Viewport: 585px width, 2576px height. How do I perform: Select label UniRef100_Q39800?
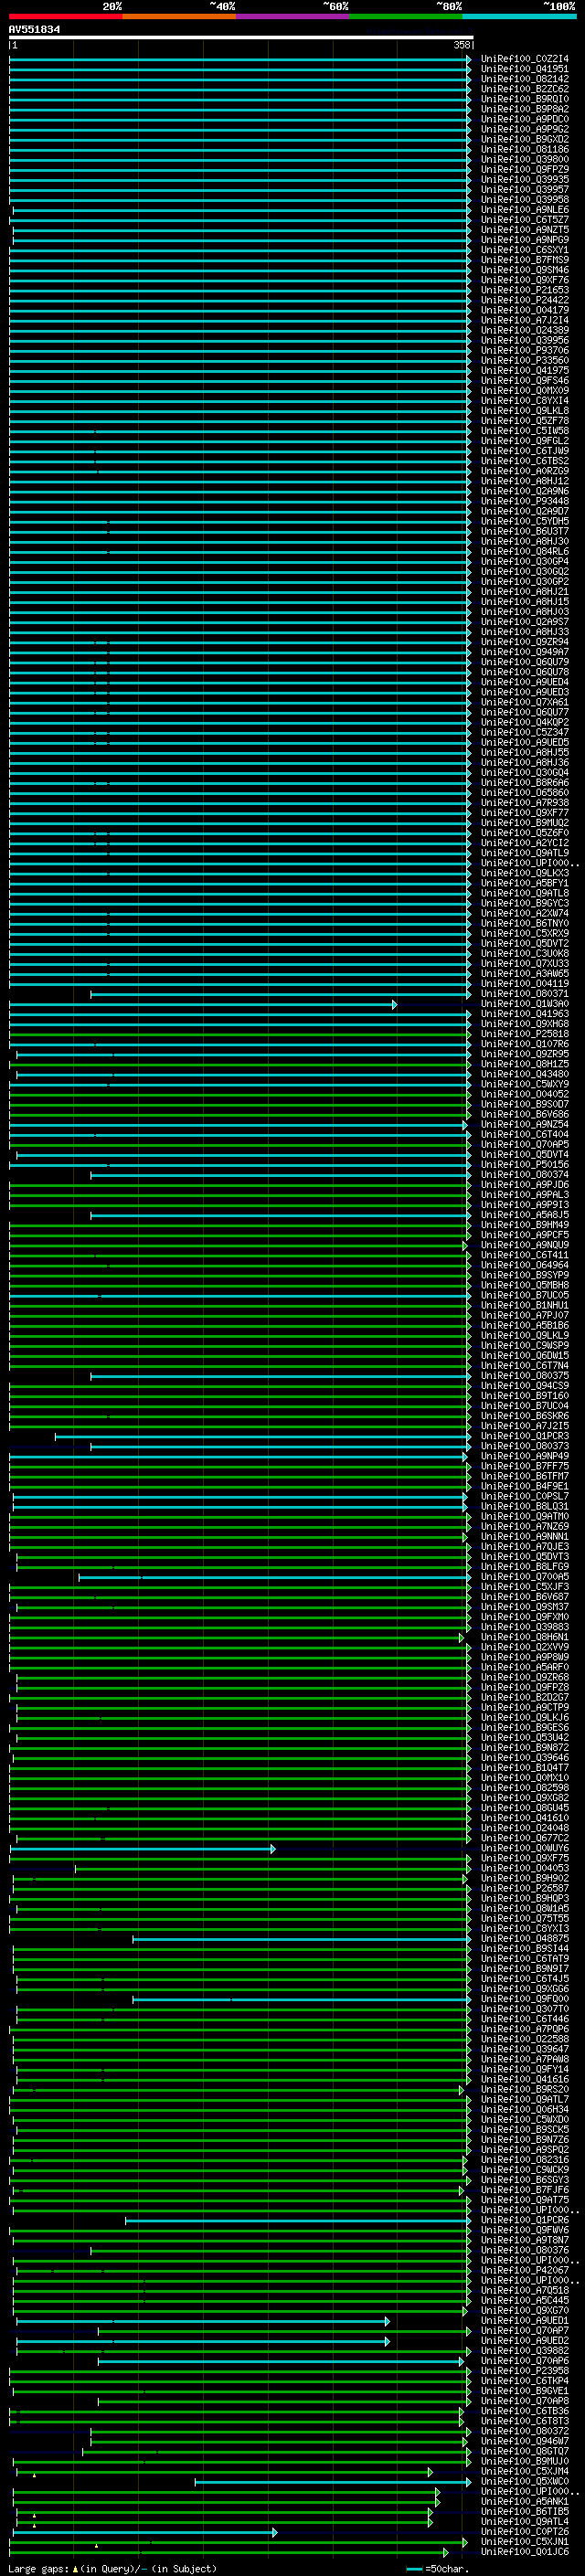click(x=525, y=159)
